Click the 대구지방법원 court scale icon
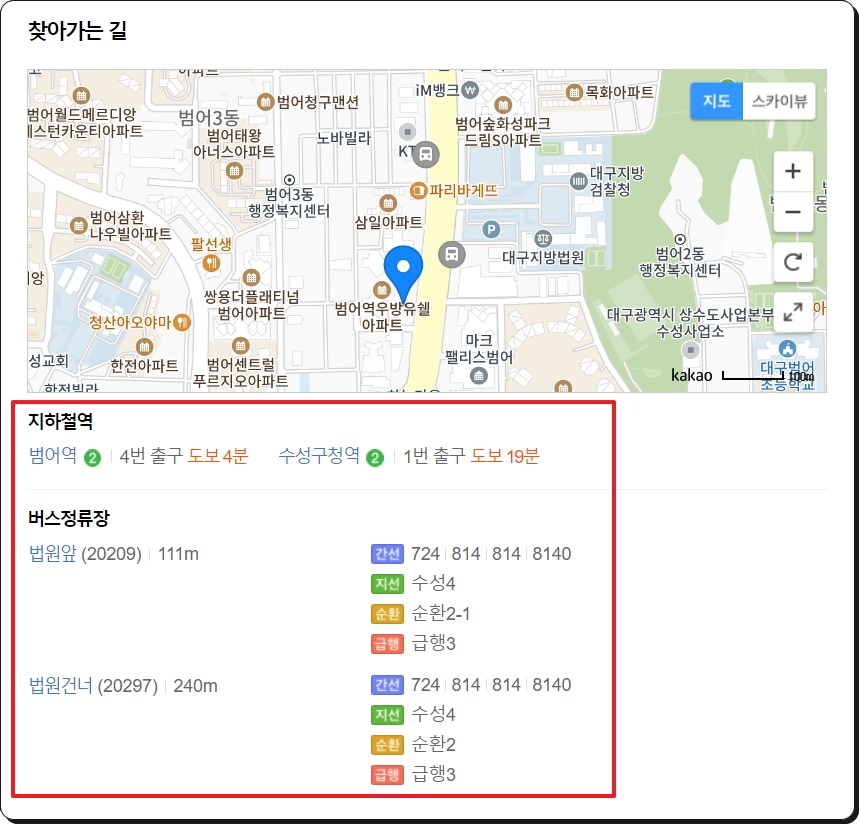The image size is (859, 824). coord(543,239)
